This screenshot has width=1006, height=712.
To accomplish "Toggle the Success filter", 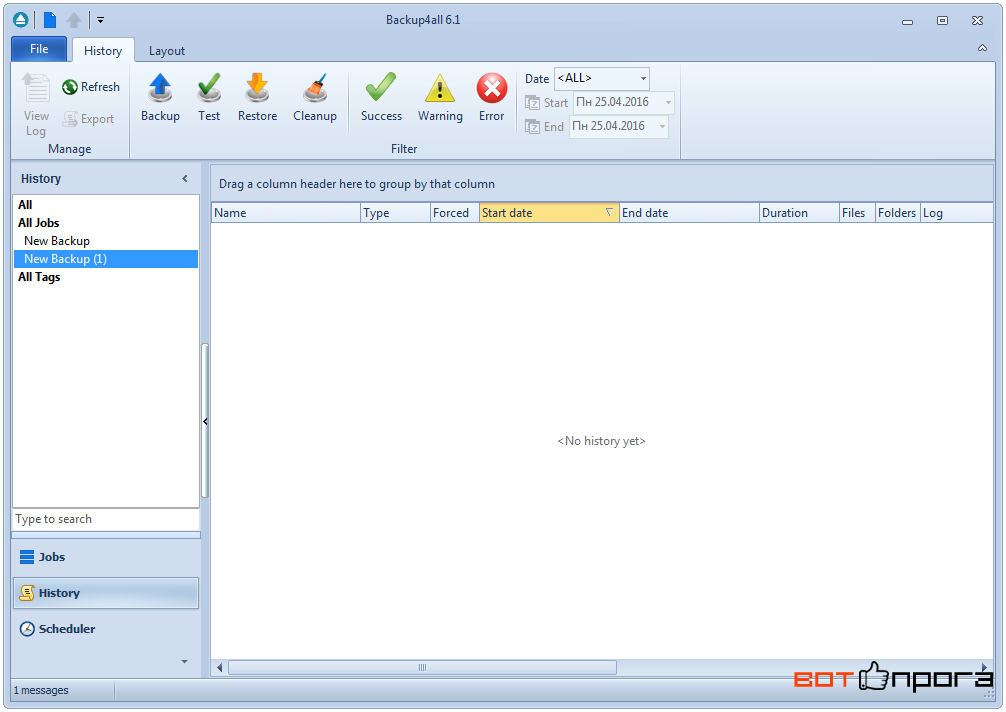I will point(381,97).
